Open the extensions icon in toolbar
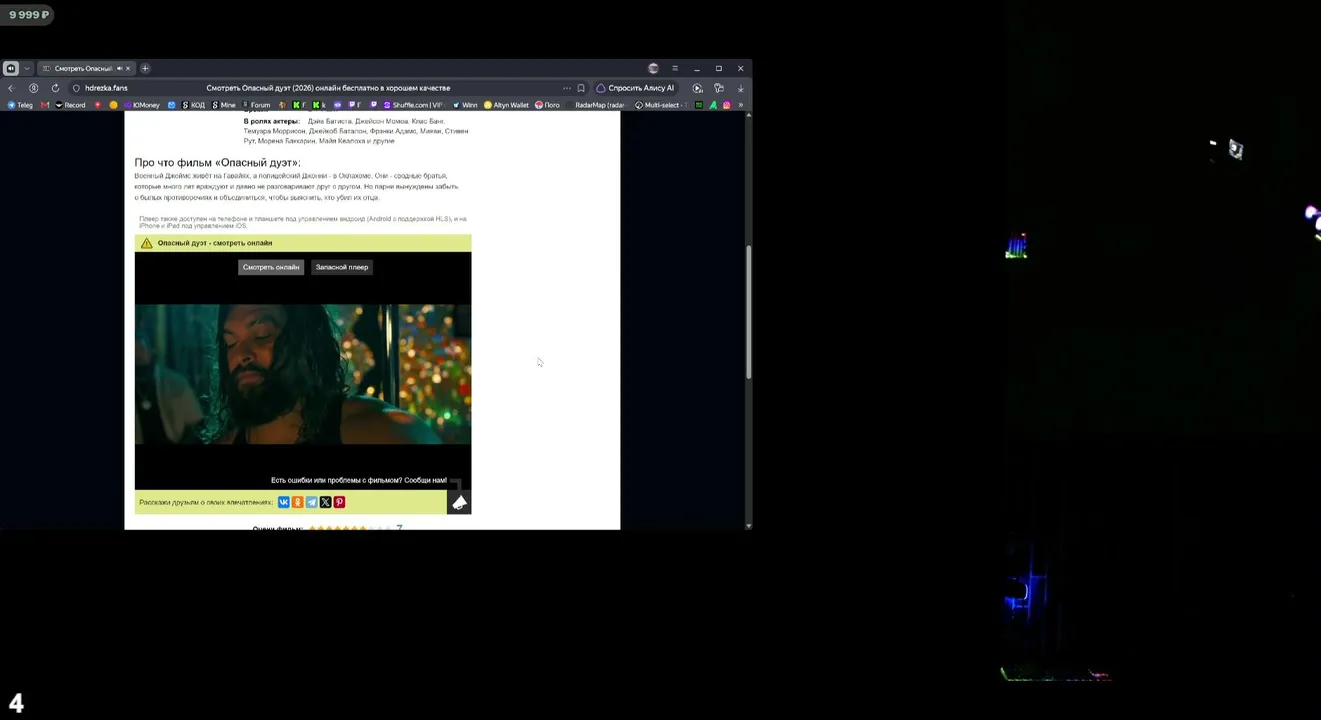Image resolution: width=1321 pixels, height=720 pixels. [719, 88]
